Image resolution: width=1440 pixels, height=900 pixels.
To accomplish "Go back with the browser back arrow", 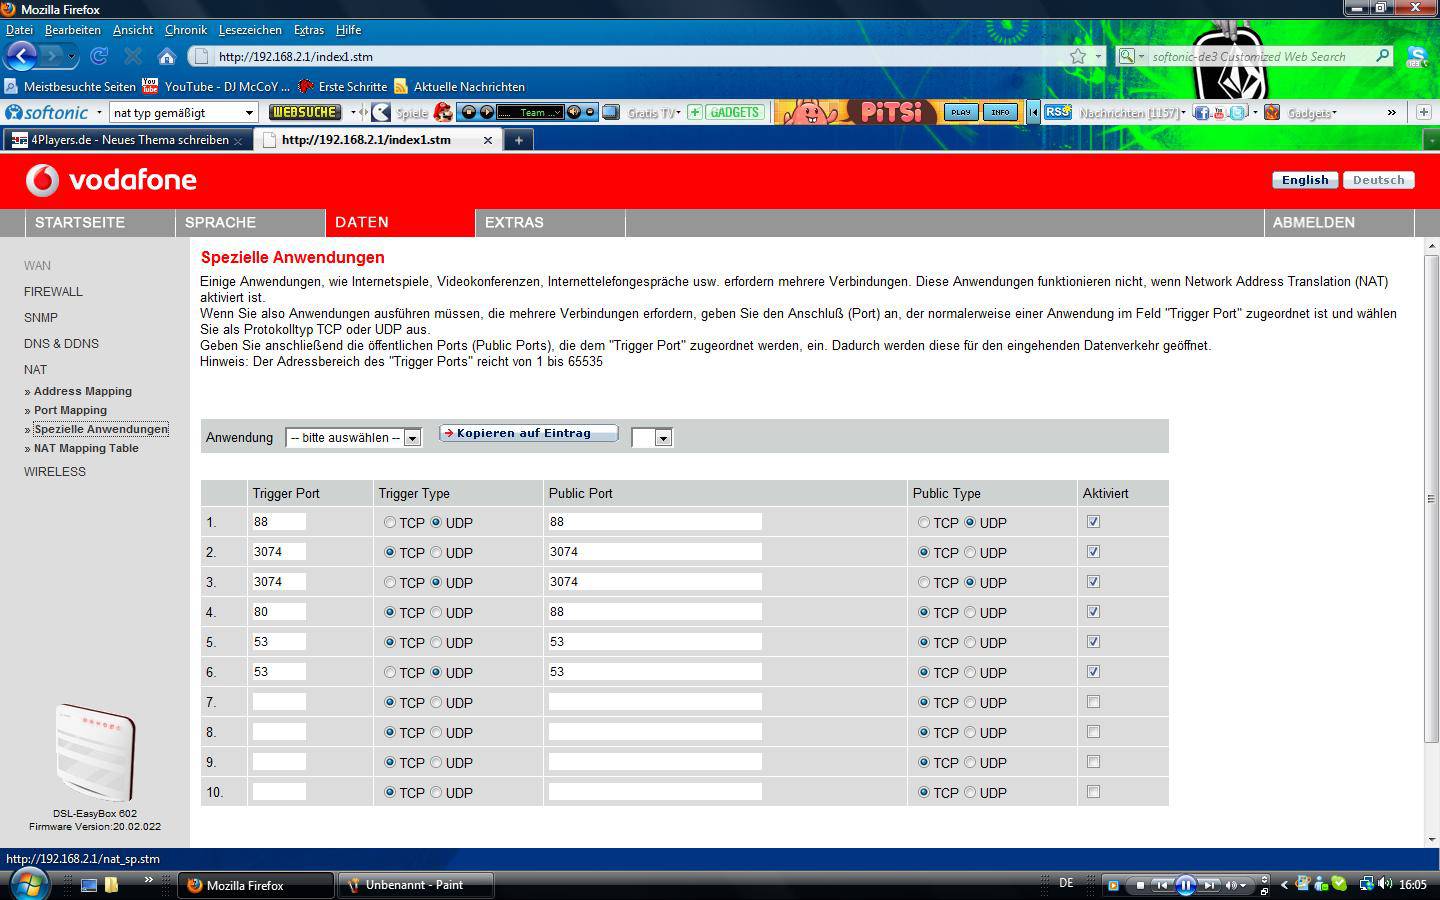I will click(22, 56).
